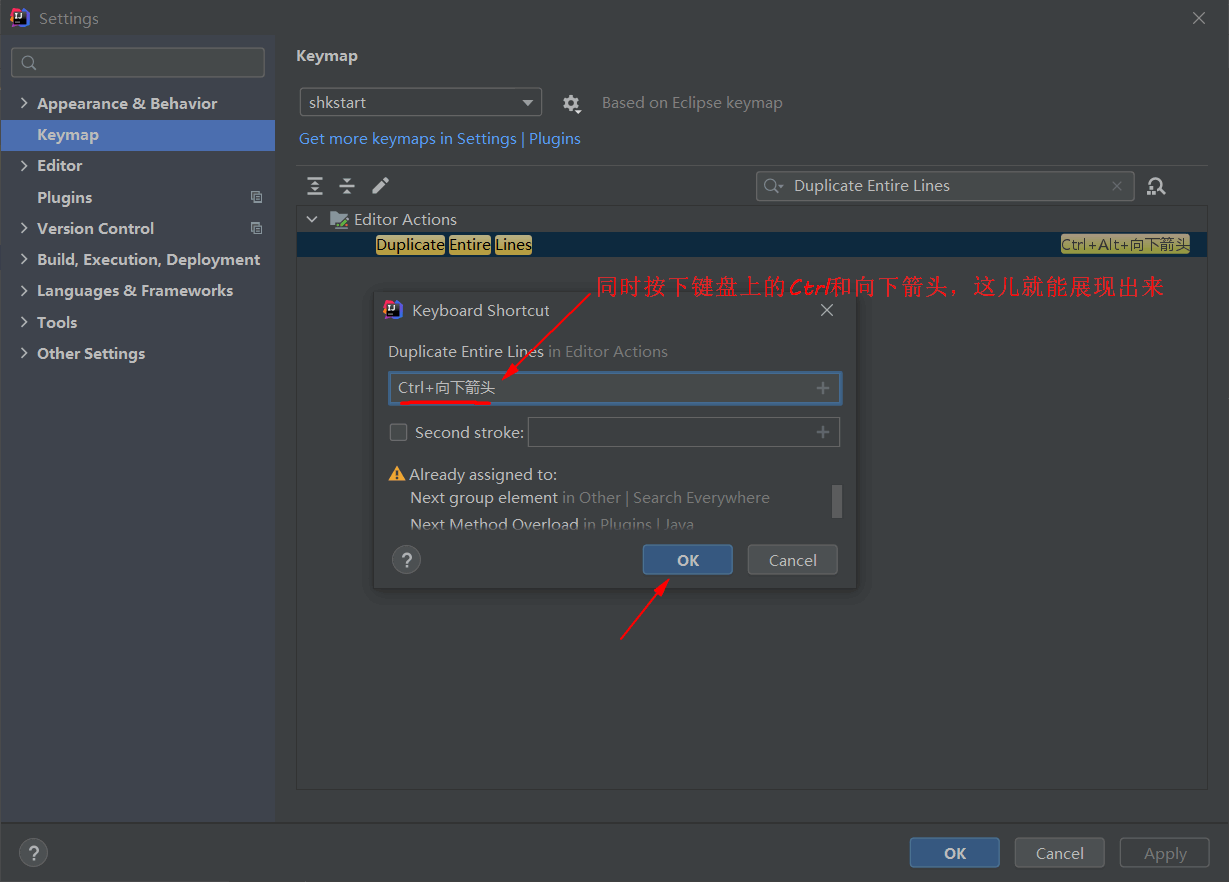Click the Collapse All icon in Keymap toolbar
The width and height of the screenshot is (1229, 882).
(x=347, y=186)
